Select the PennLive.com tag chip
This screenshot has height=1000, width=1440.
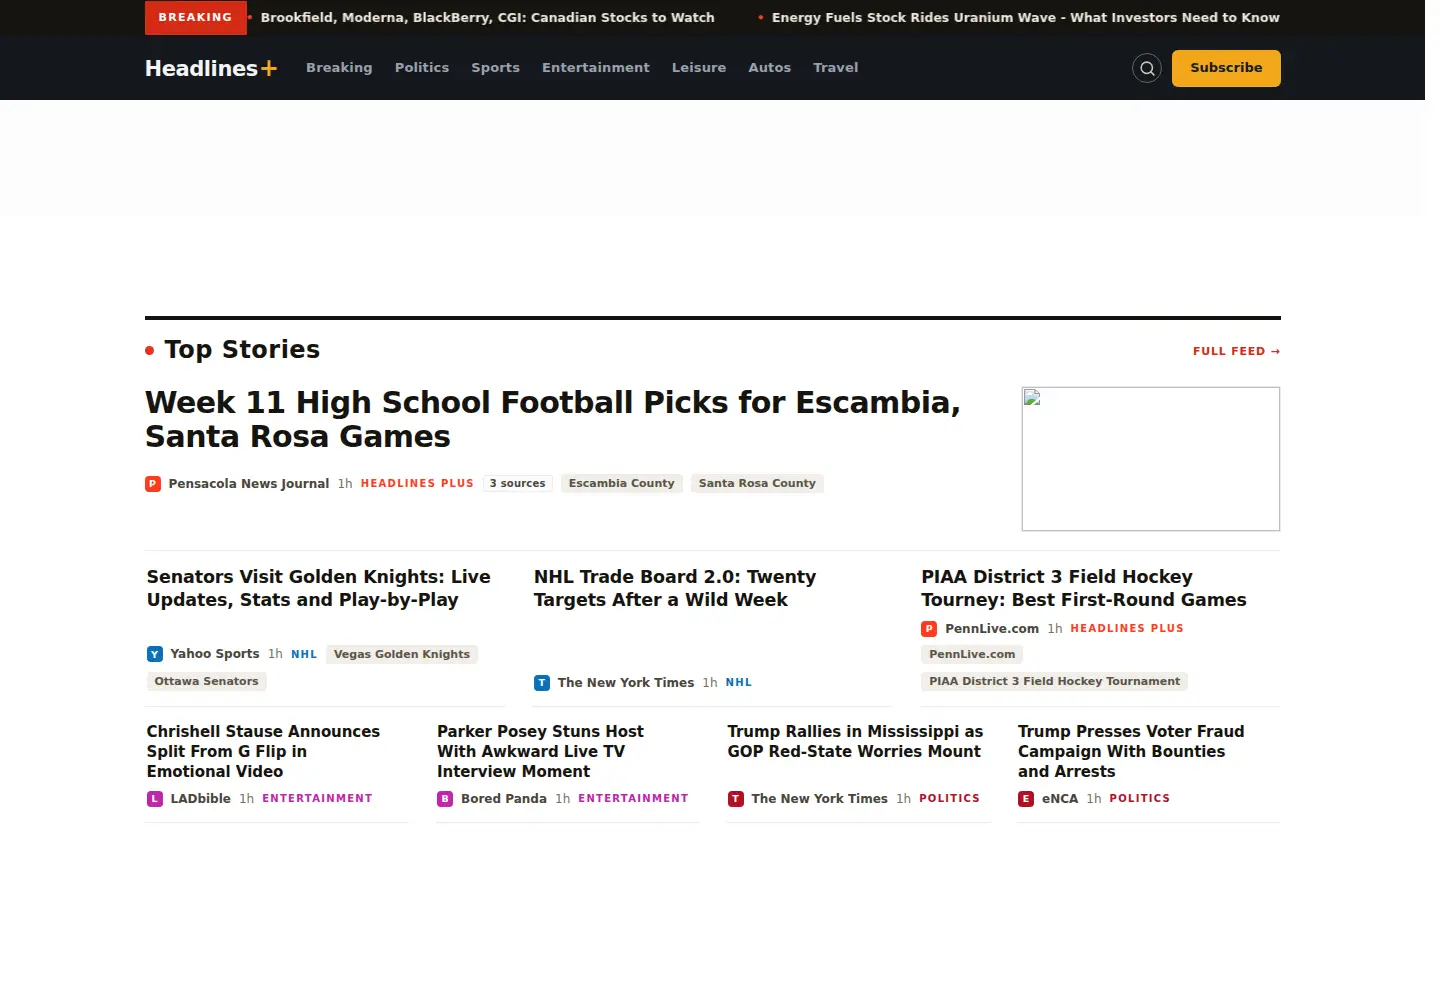pos(972,655)
